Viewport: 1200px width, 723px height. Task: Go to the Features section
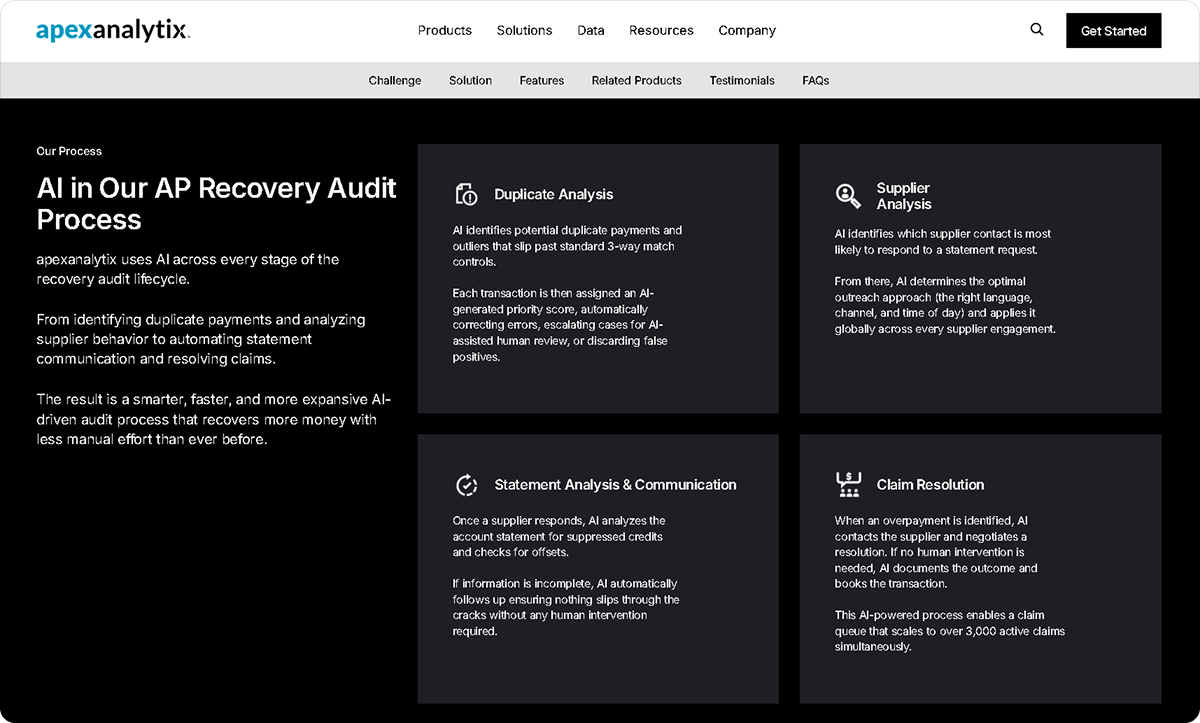click(542, 80)
